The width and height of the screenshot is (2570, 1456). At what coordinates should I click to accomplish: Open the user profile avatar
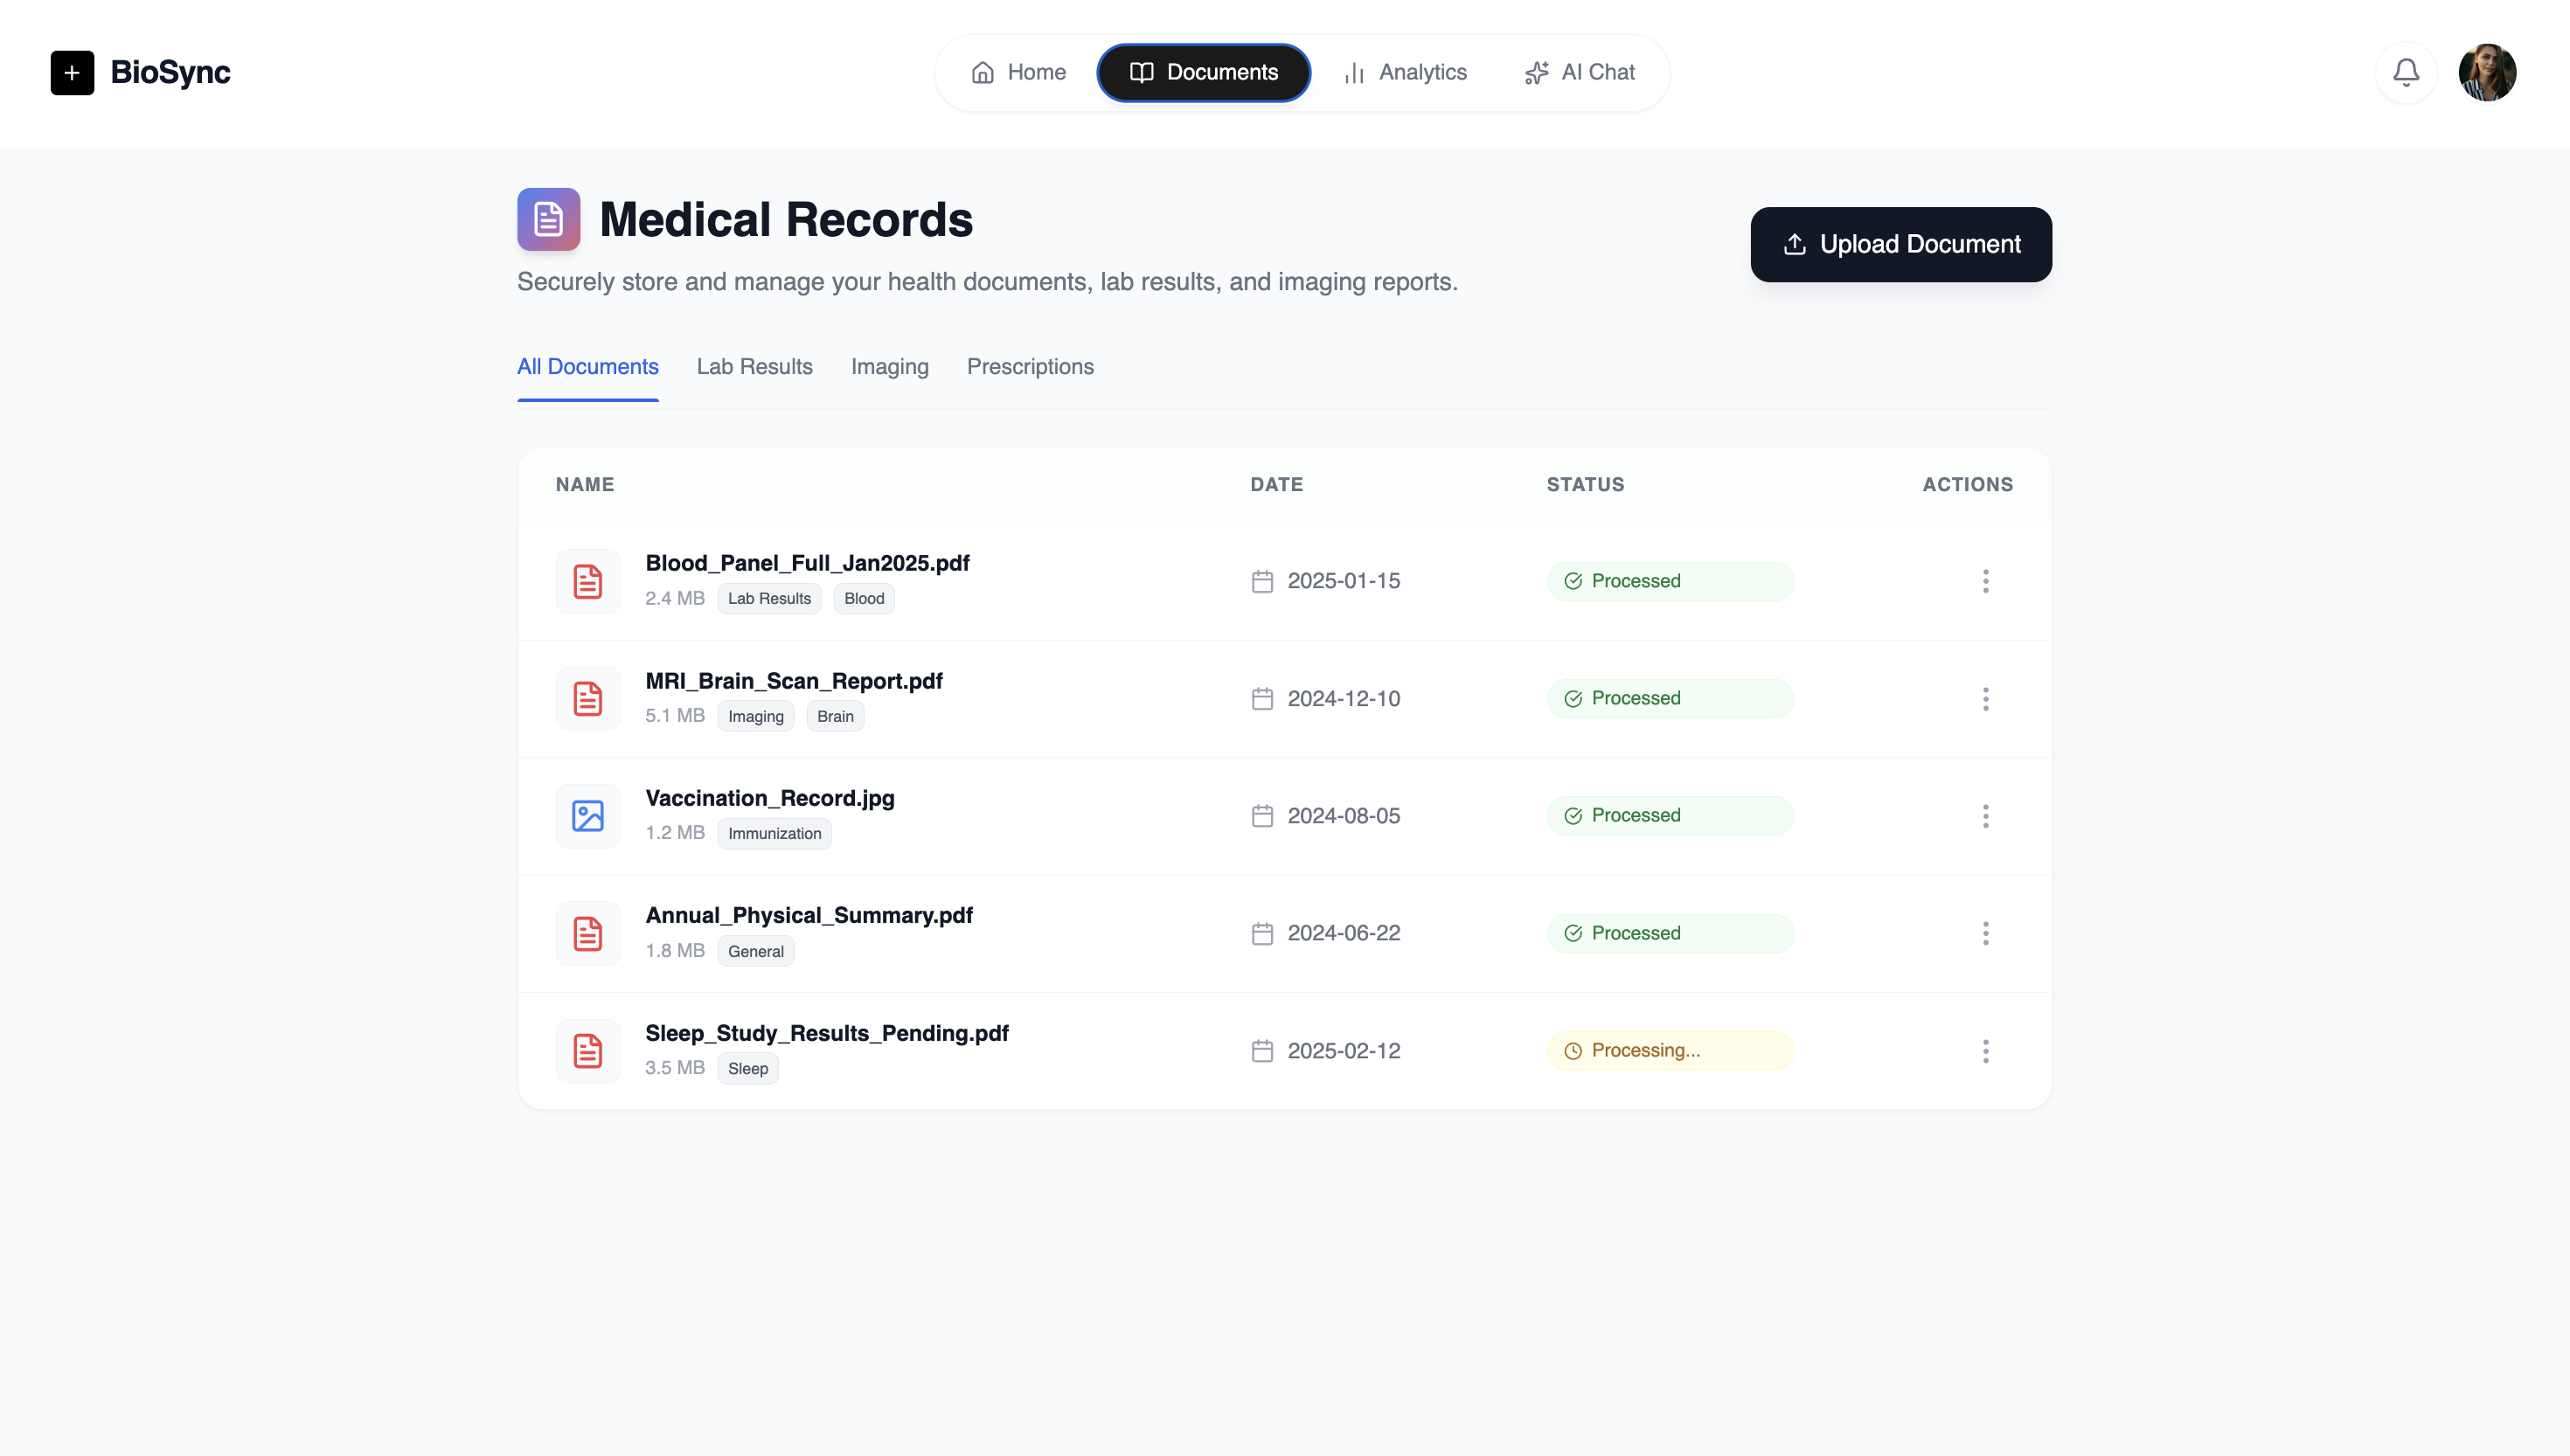[x=2487, y=72]
